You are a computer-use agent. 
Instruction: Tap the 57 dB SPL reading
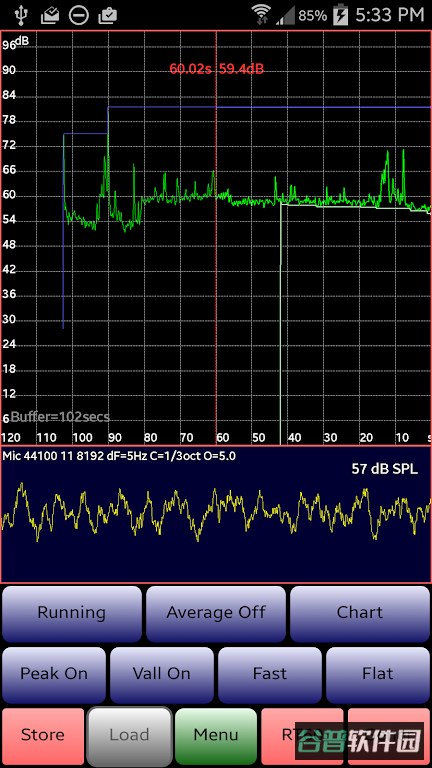click(x=385, y=469)
